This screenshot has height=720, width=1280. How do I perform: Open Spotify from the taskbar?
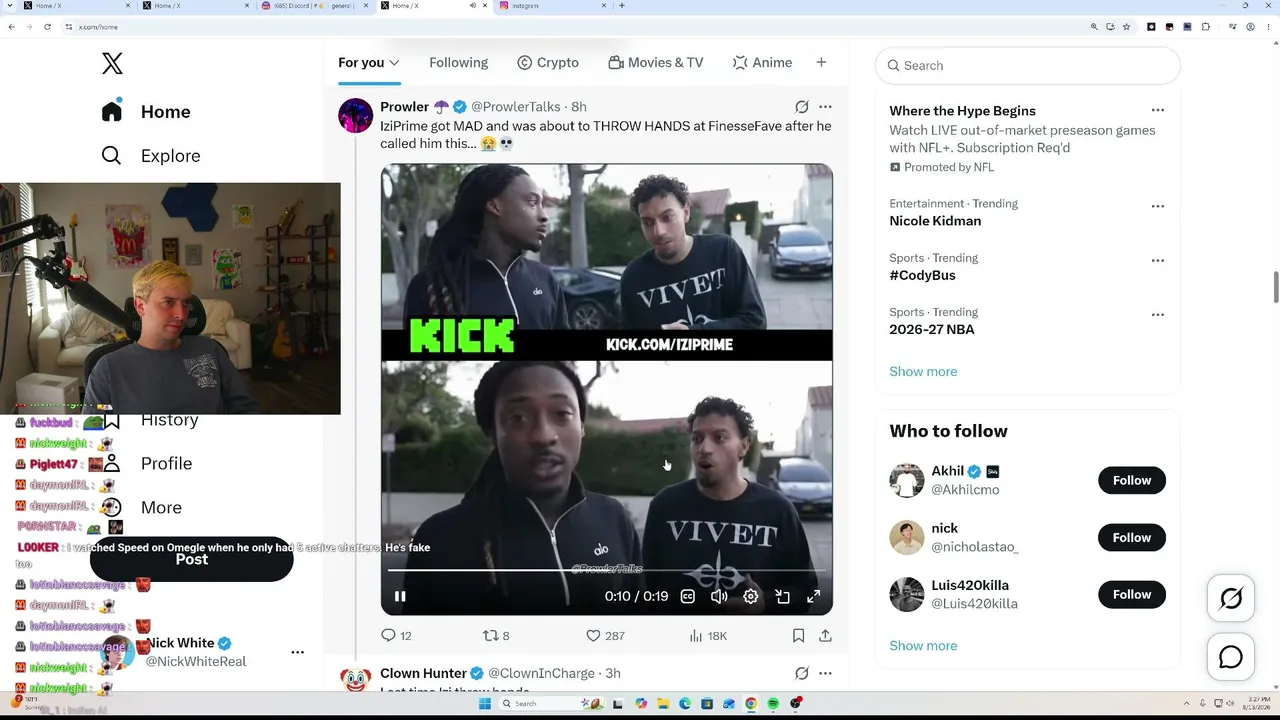[773, 704]
